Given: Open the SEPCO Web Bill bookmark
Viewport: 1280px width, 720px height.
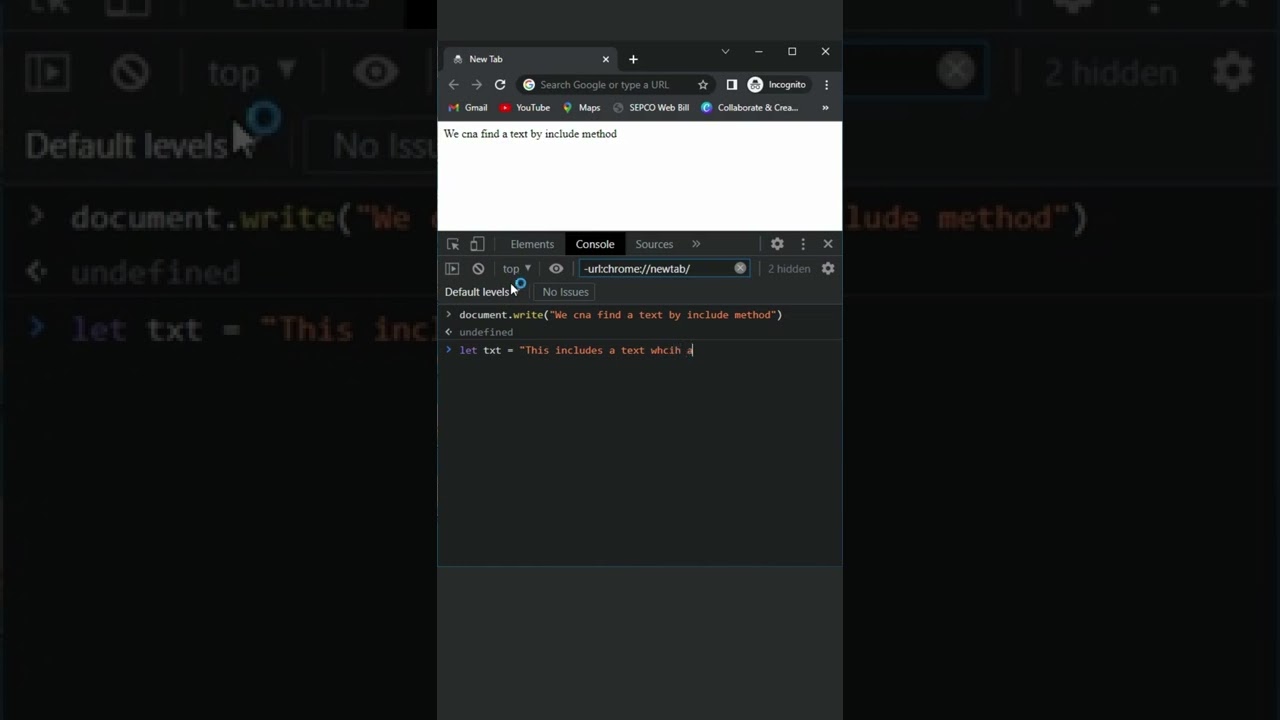Looking at the screenshot, I should click(651, 108).
